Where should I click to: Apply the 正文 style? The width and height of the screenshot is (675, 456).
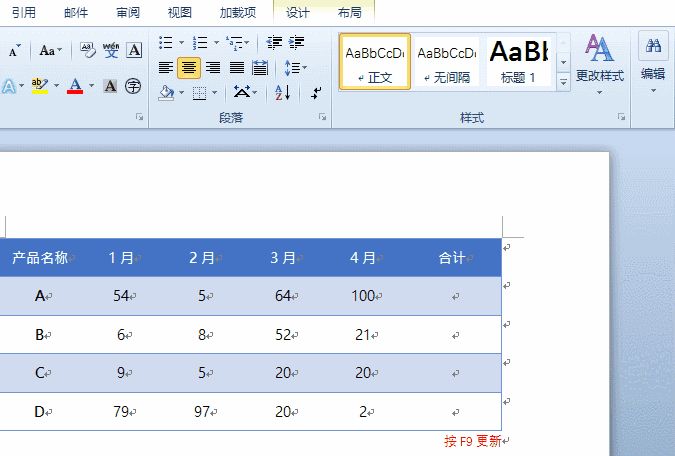click(x=375, y=62)
